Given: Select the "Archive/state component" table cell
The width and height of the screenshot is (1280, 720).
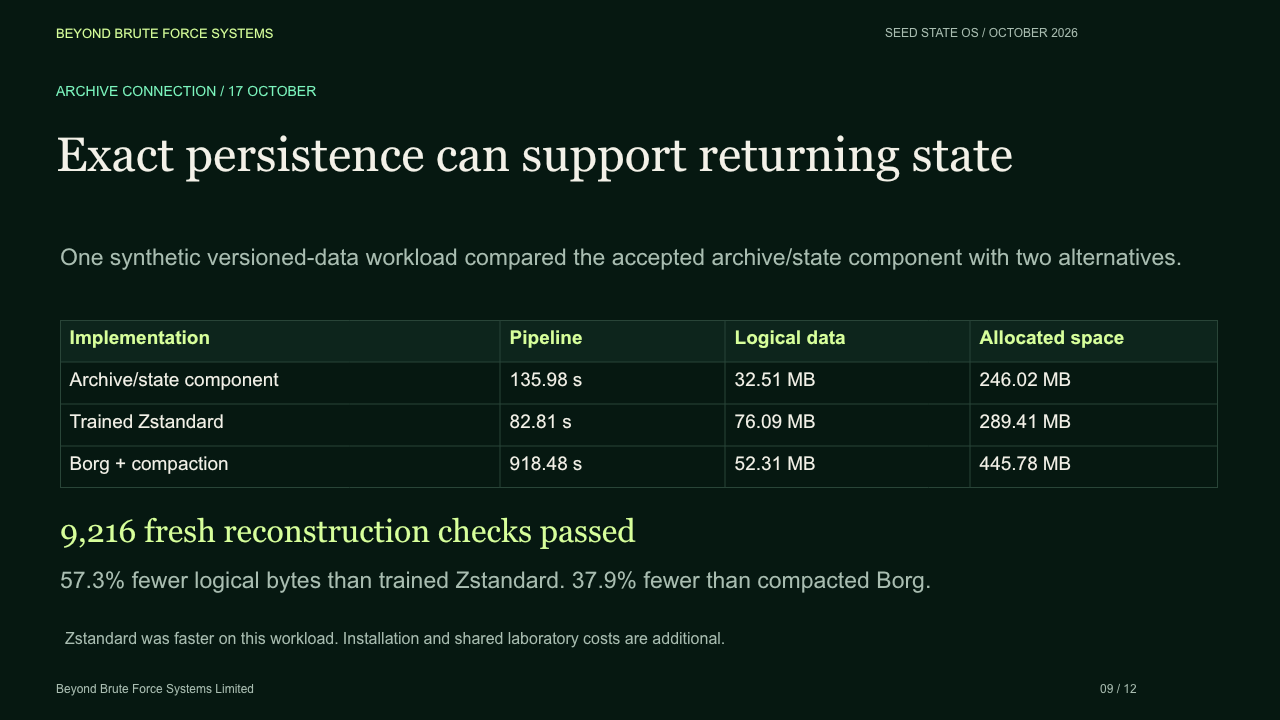Looking at the screenshot, I should (x=280, y=383).
